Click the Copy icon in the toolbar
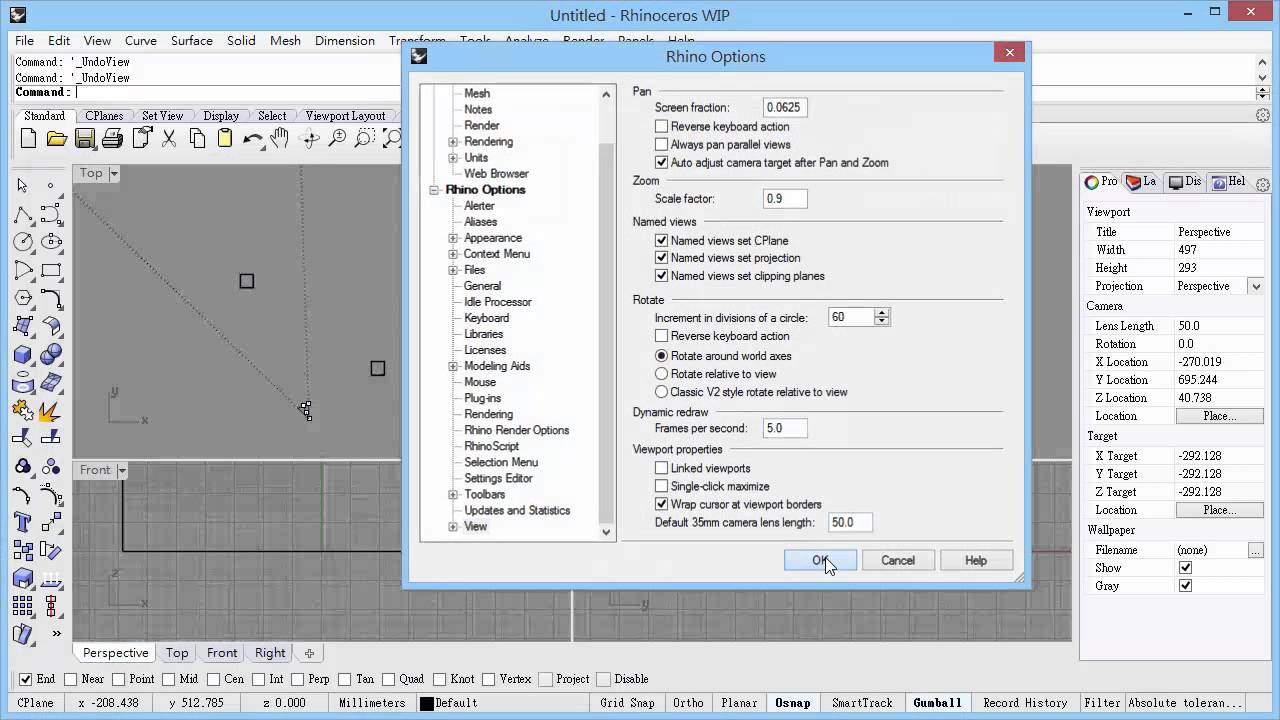Screen dimensions: 1280x720 pos(197,139)
